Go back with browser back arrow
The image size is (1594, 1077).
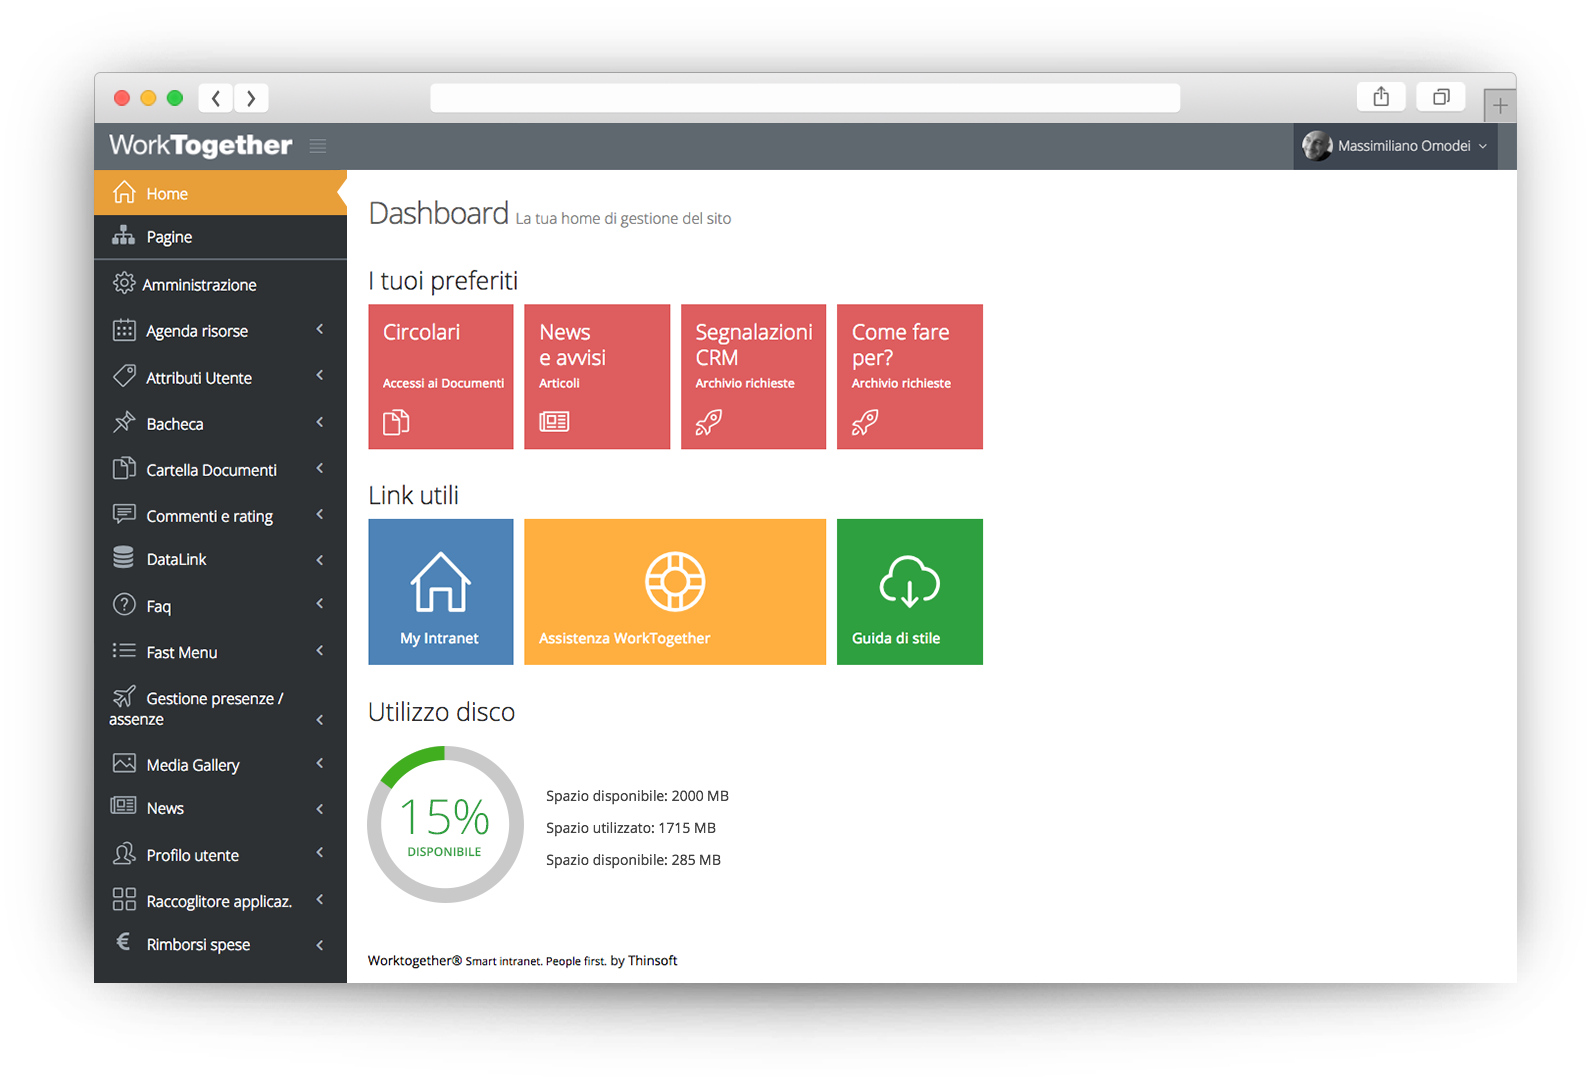click(x=216, y=98)
